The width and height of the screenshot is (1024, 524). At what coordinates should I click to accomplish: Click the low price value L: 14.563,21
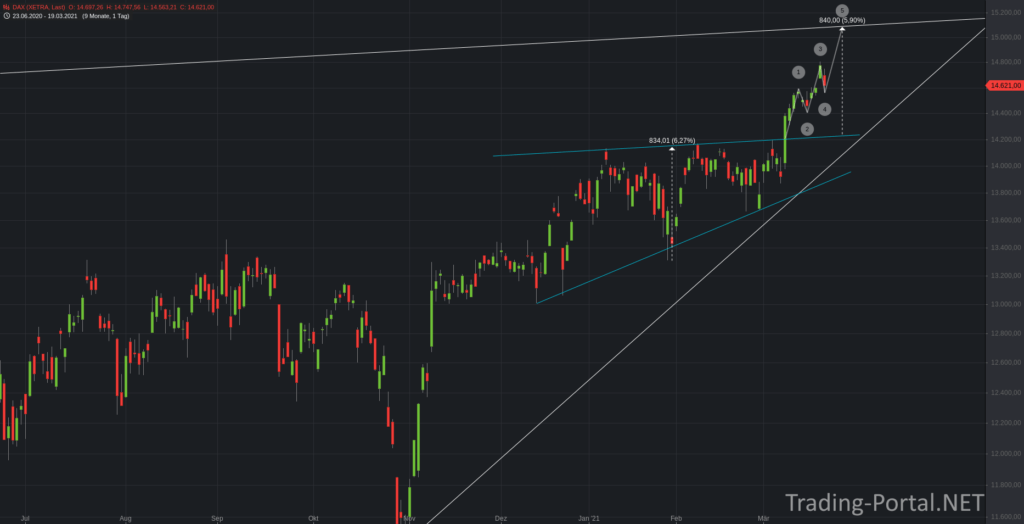[x=159, y=7]
